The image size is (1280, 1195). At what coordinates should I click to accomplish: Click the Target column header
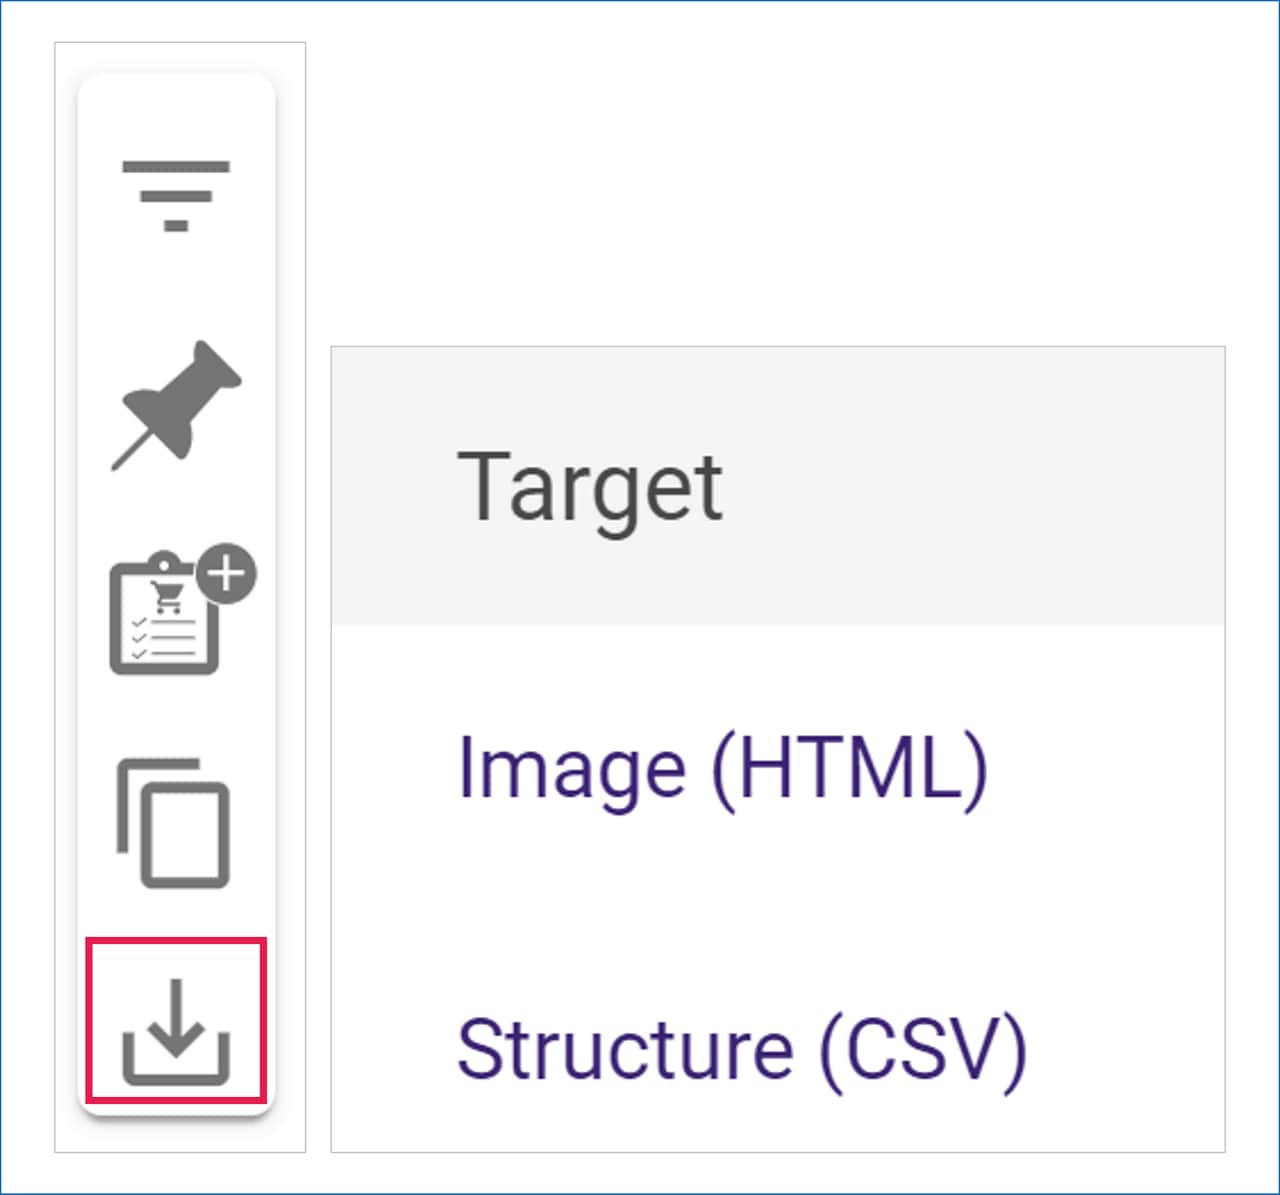coord(590,487)
